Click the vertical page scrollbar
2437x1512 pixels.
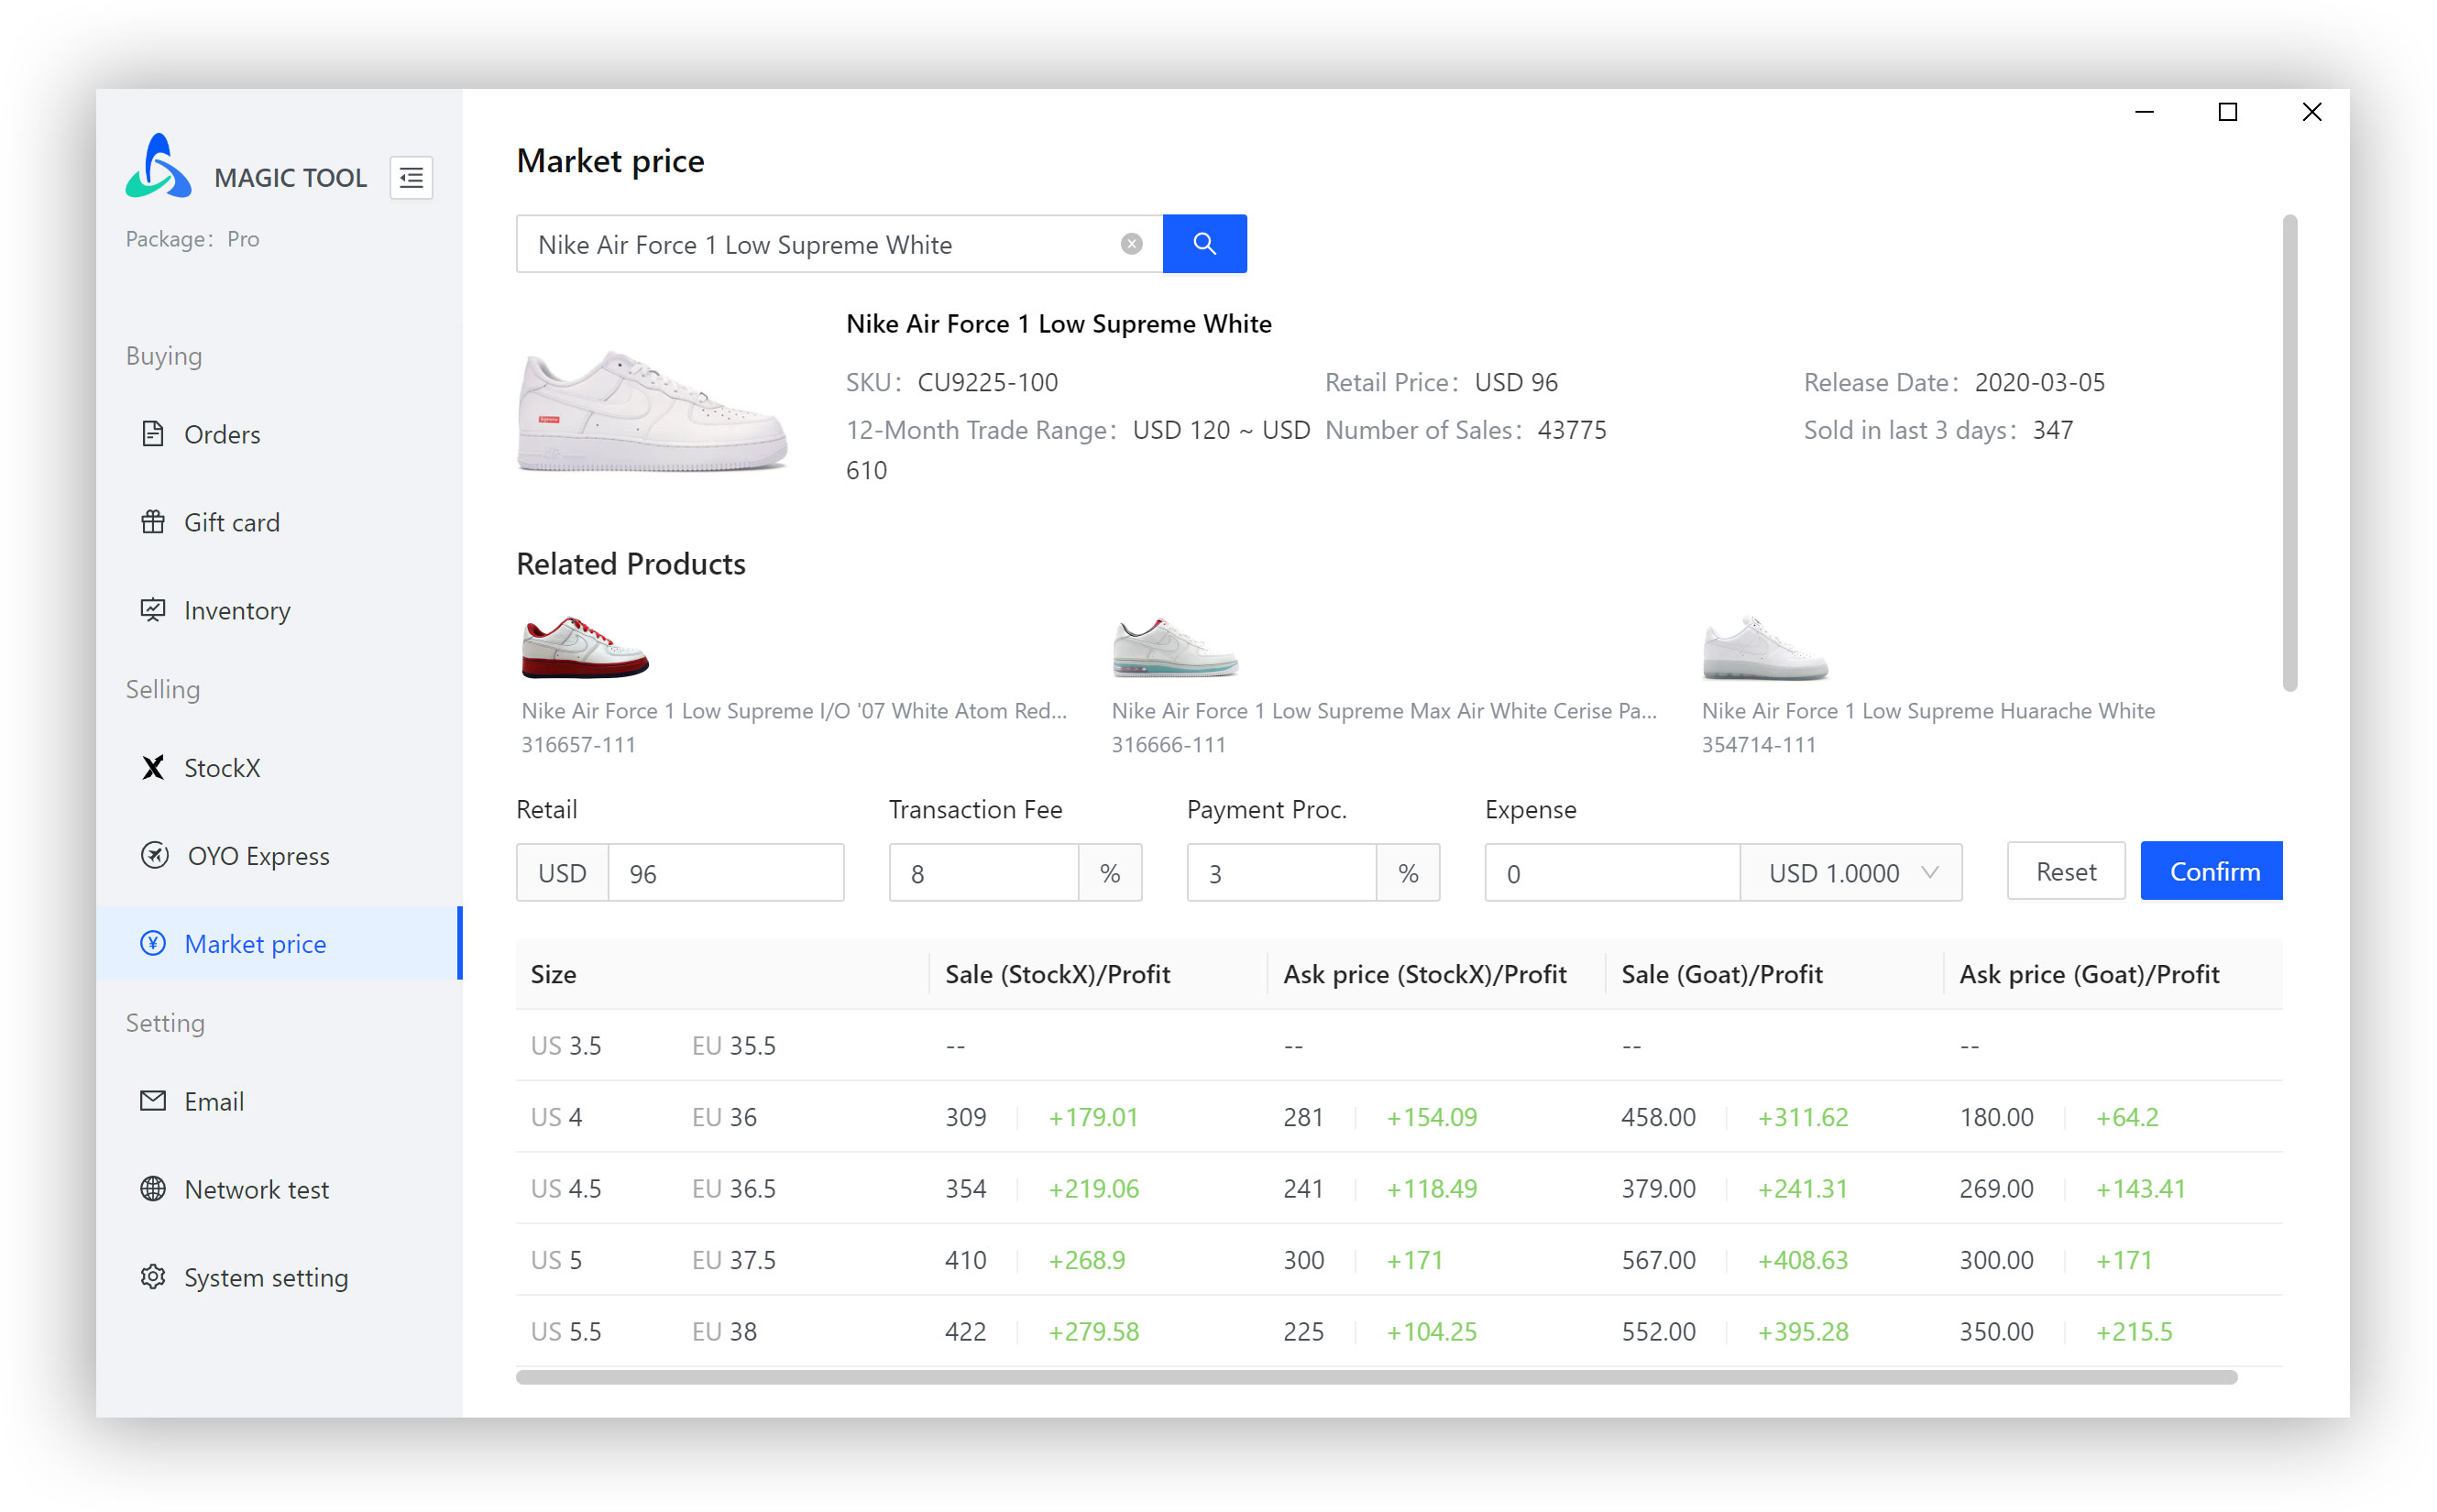point(2289,452)
